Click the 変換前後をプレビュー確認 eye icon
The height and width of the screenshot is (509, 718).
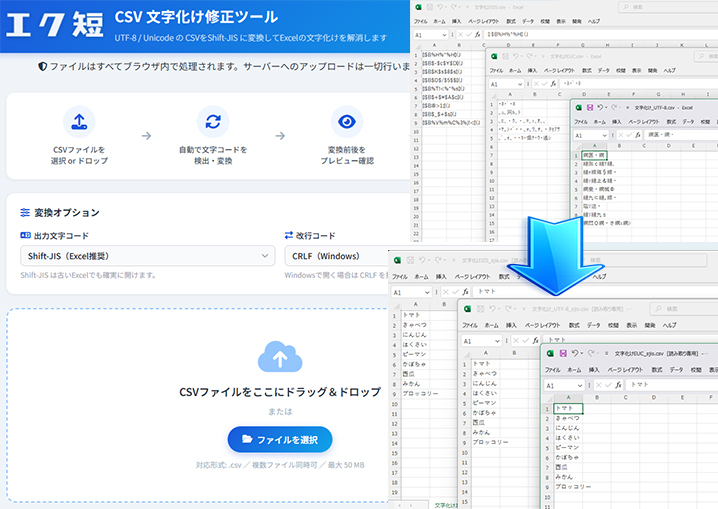click(347, 122)
